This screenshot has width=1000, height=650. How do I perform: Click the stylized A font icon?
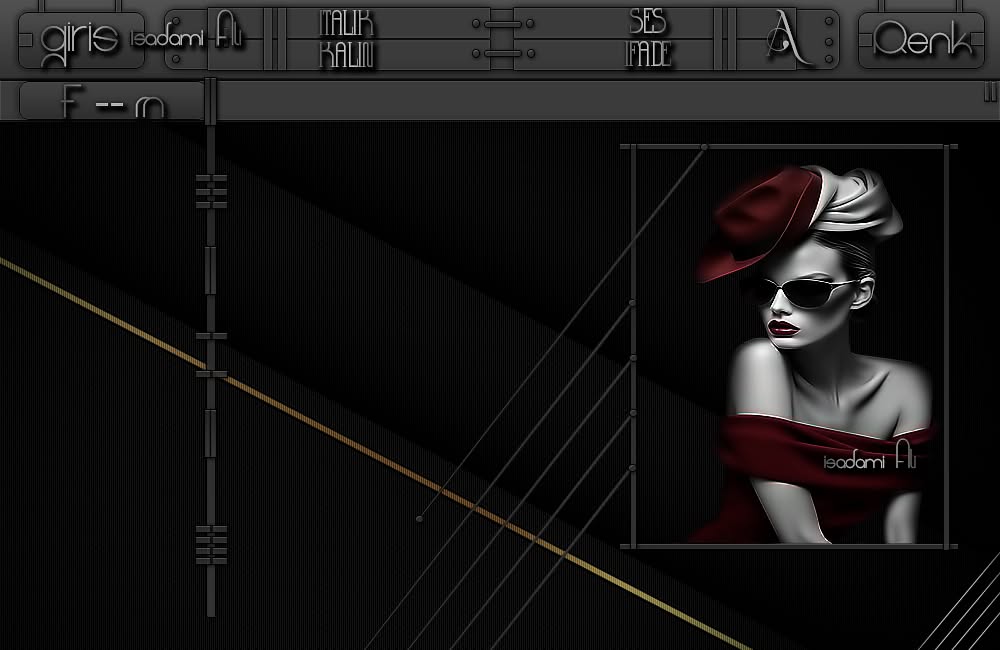point(787,38)
